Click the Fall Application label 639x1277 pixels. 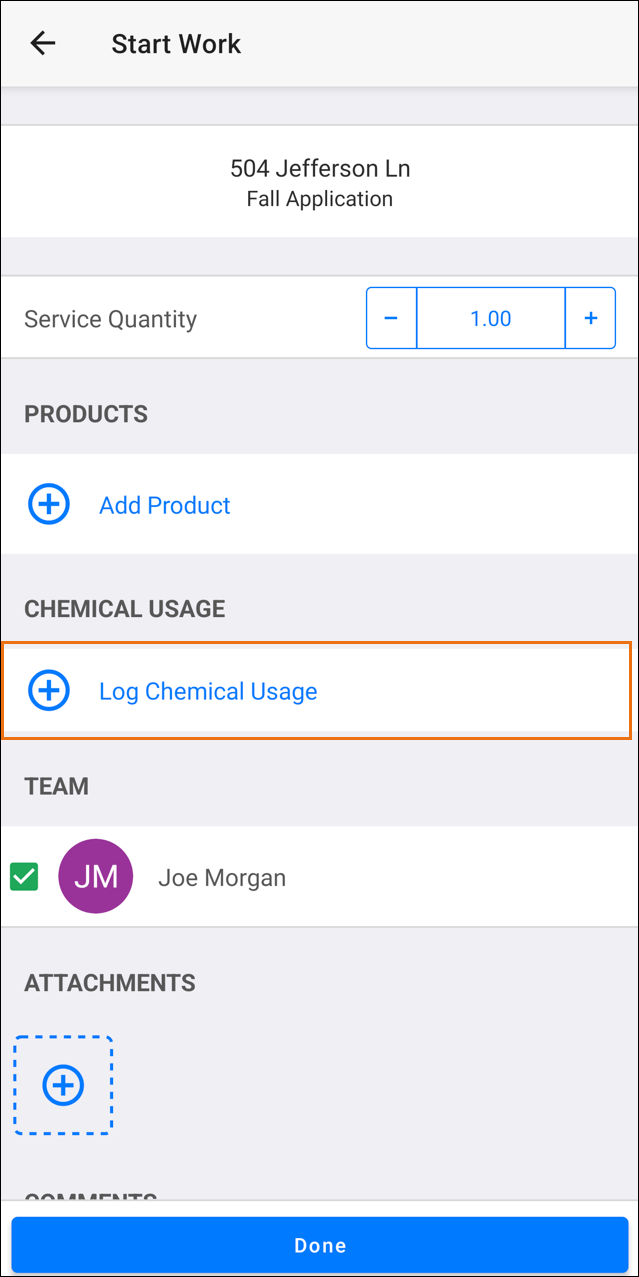coord(319,198)
